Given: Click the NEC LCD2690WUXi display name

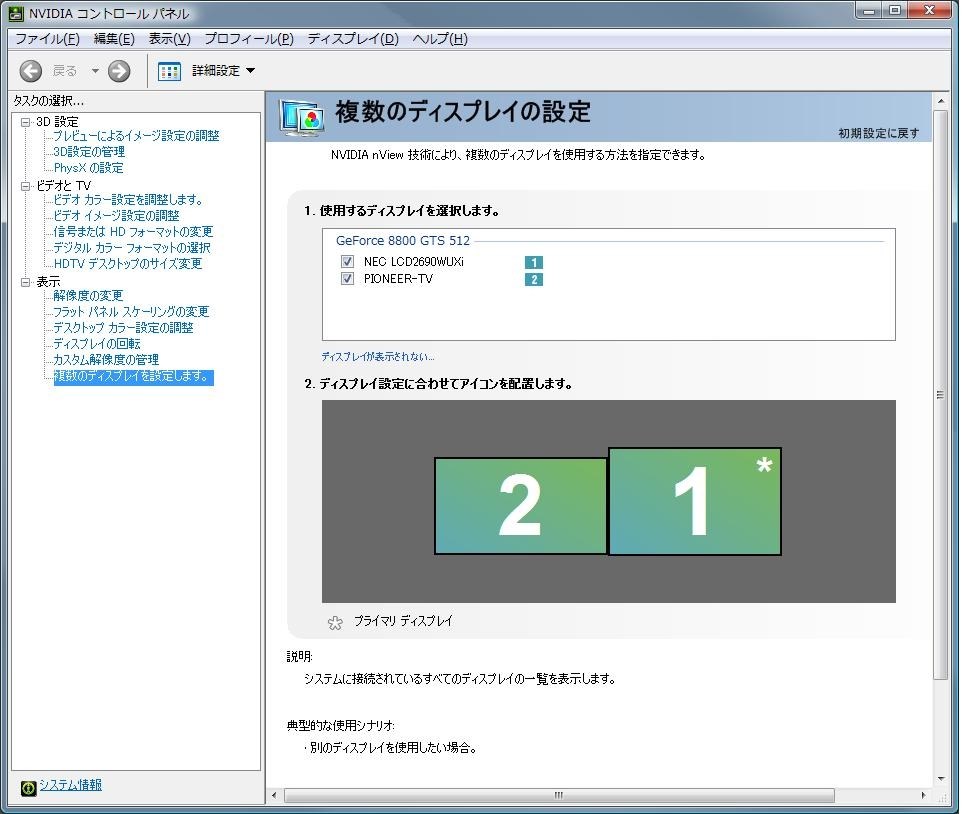Looking at the screenshot, I should tap(413, 262).
